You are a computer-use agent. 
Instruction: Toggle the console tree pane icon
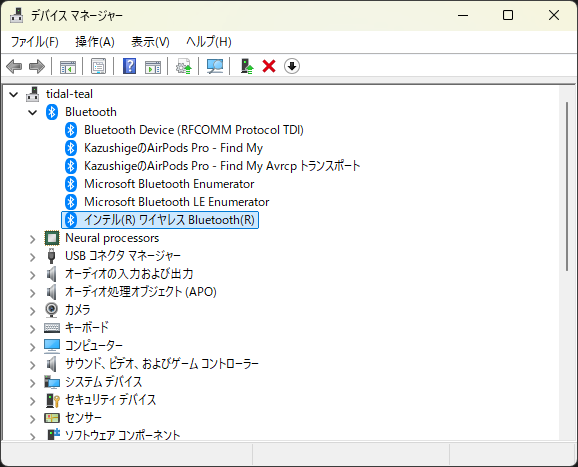pyautogui.click(x=68, y=67)
